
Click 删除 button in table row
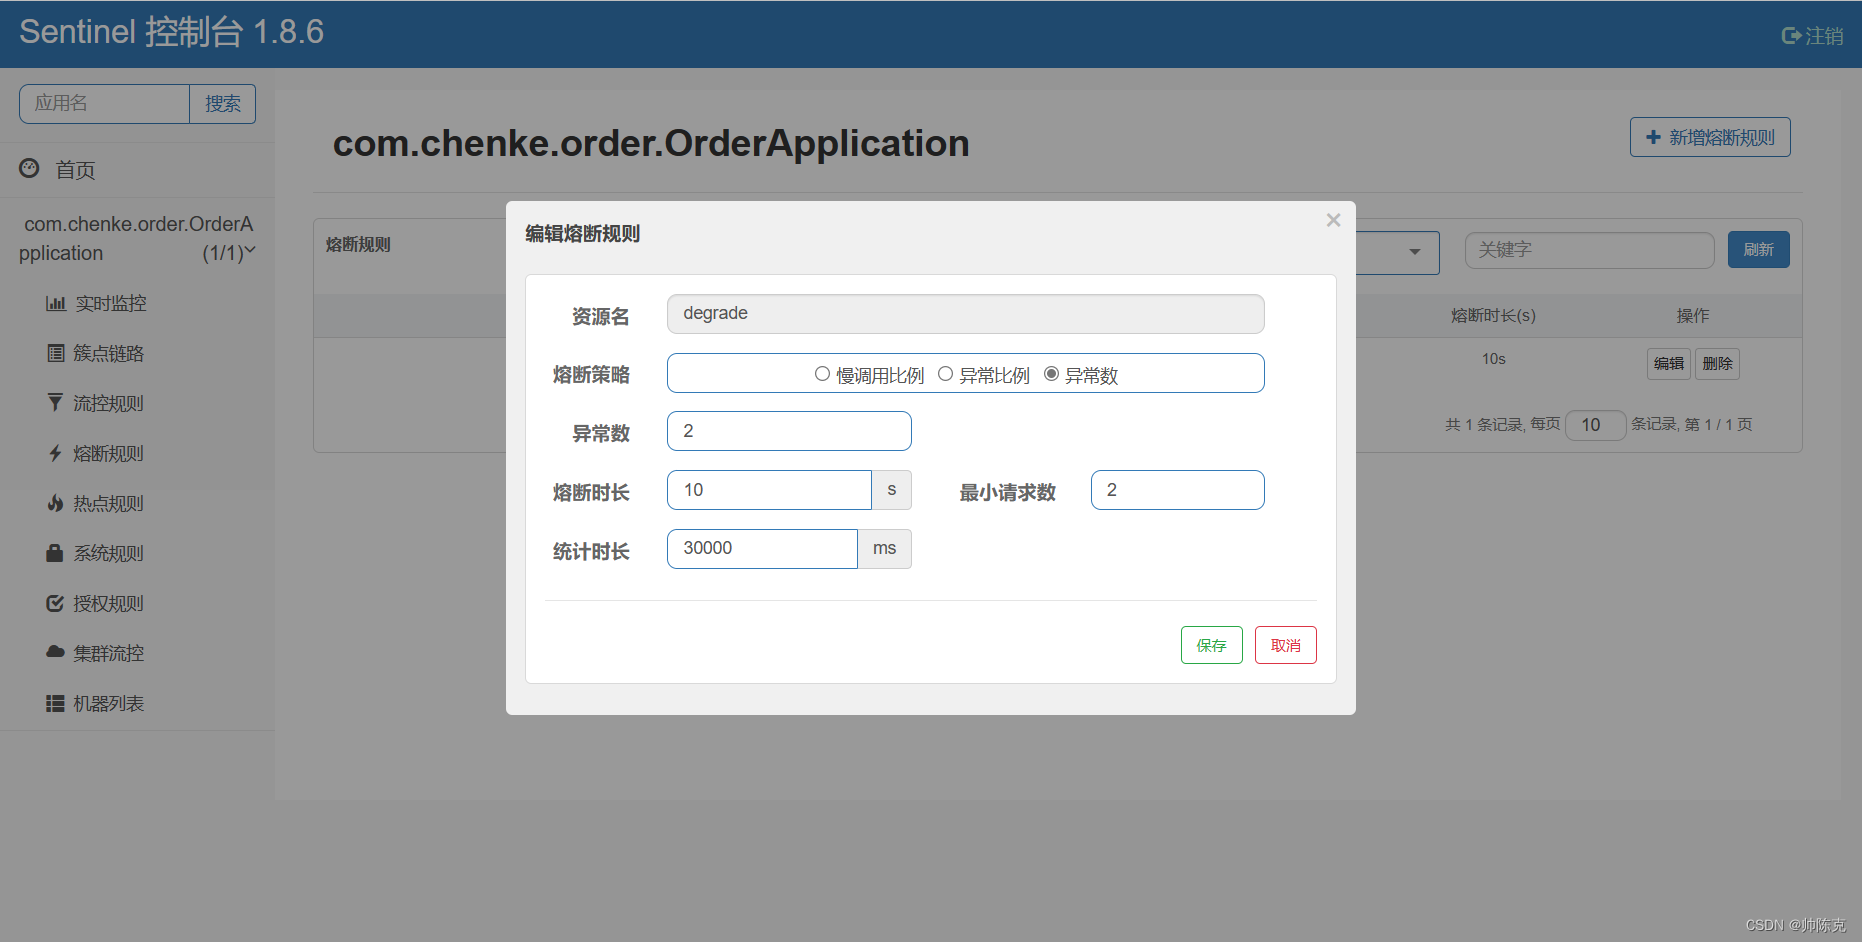(x=1718, y=364)
